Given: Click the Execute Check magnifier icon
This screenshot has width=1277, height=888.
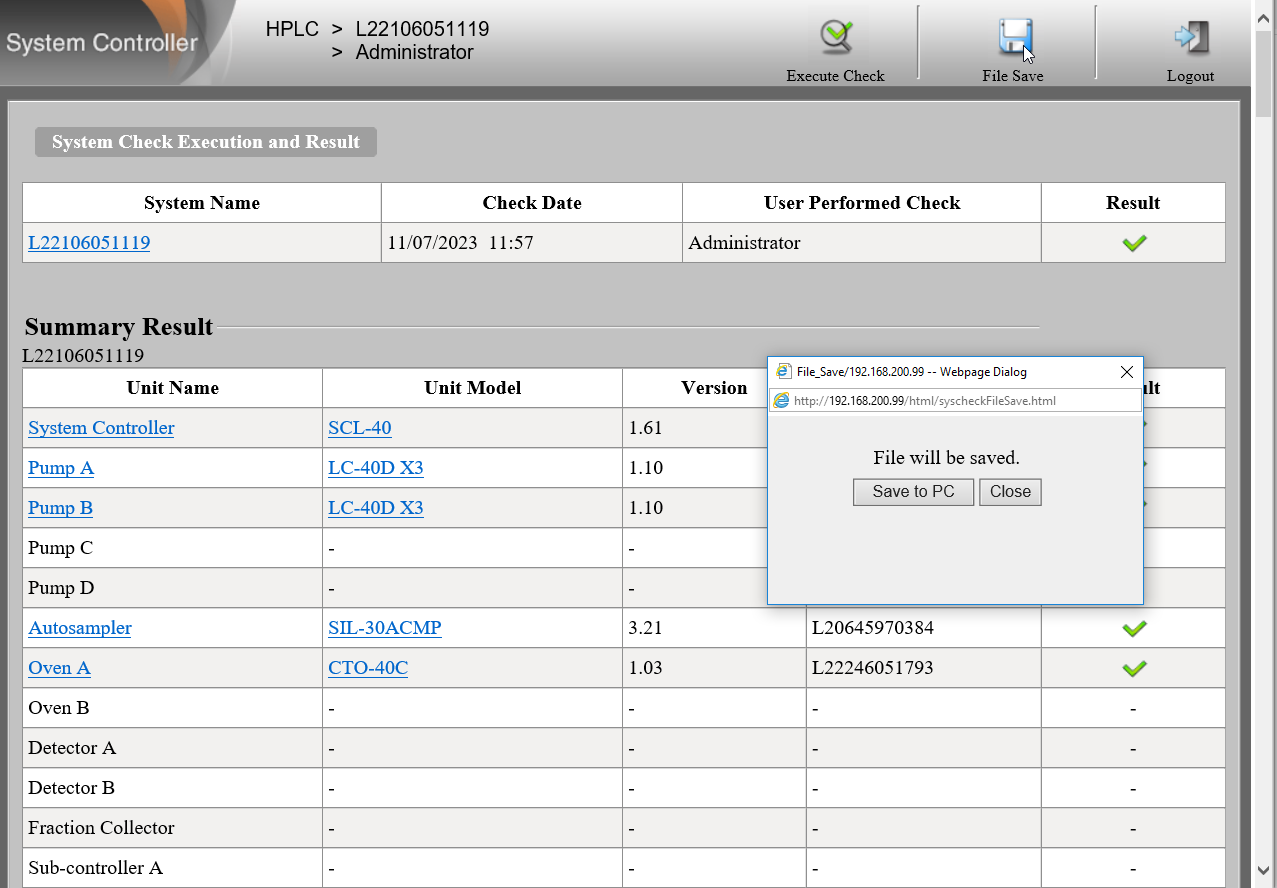Looking at the screenshot, I should coord(836,38).
